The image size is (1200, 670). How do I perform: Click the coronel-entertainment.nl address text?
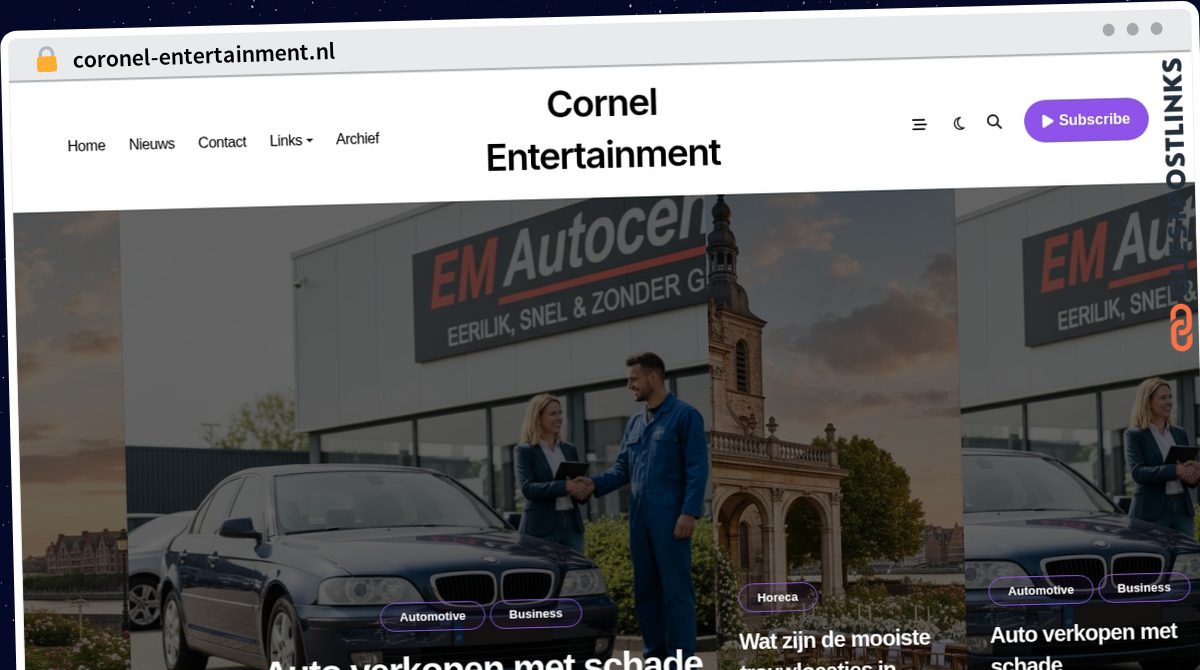click(x=204, y=55)
